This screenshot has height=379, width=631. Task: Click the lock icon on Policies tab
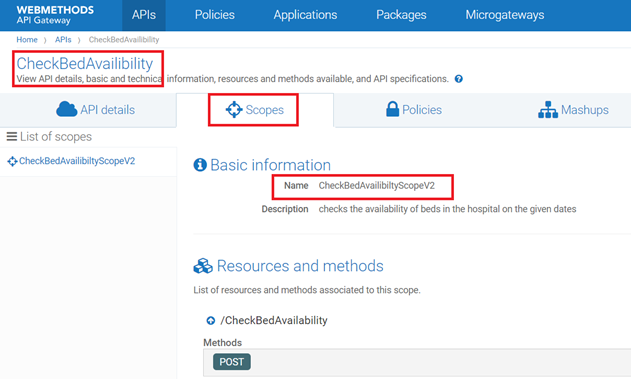392,109
